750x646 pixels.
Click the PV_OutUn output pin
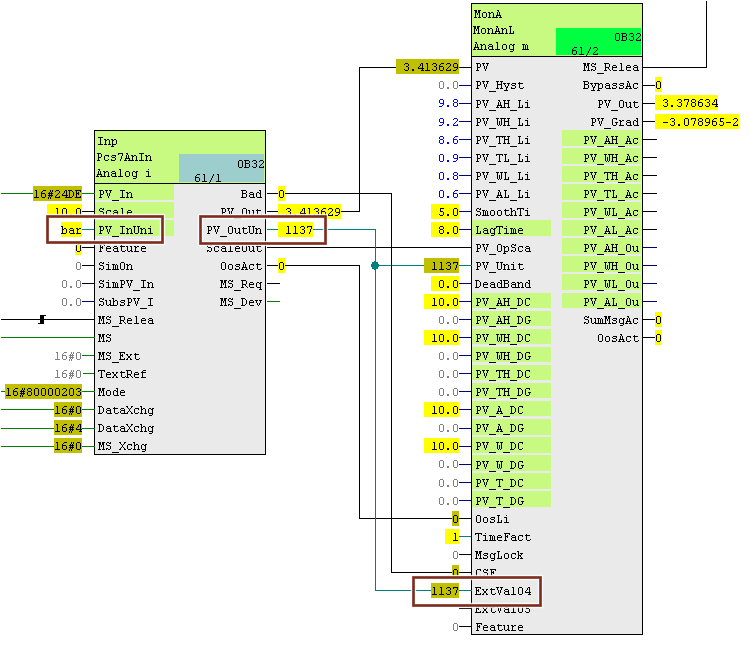click(234, 230)
